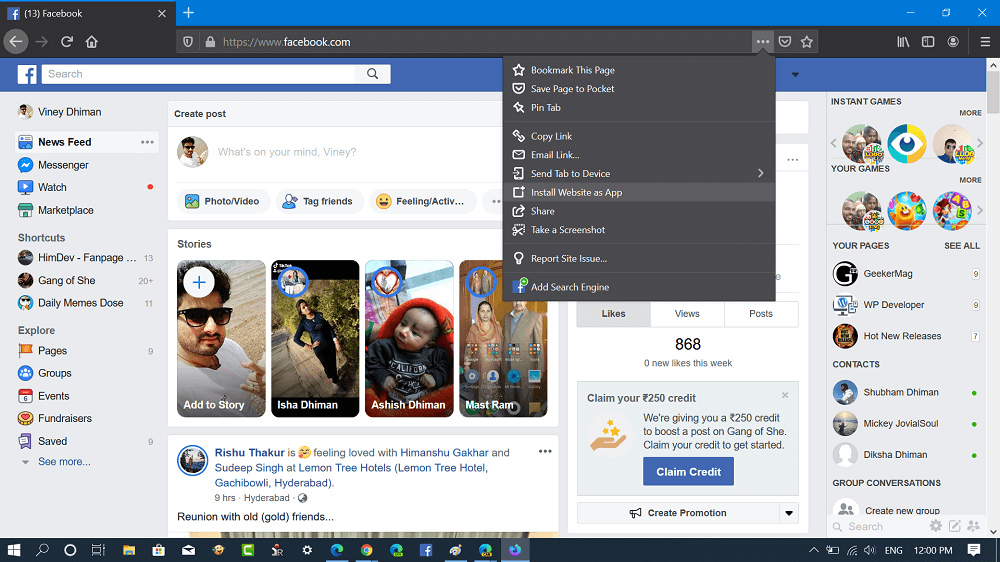Click the Create Promotion button
The width and height of the screenshot is (1000, 562).
pos(679,513)
